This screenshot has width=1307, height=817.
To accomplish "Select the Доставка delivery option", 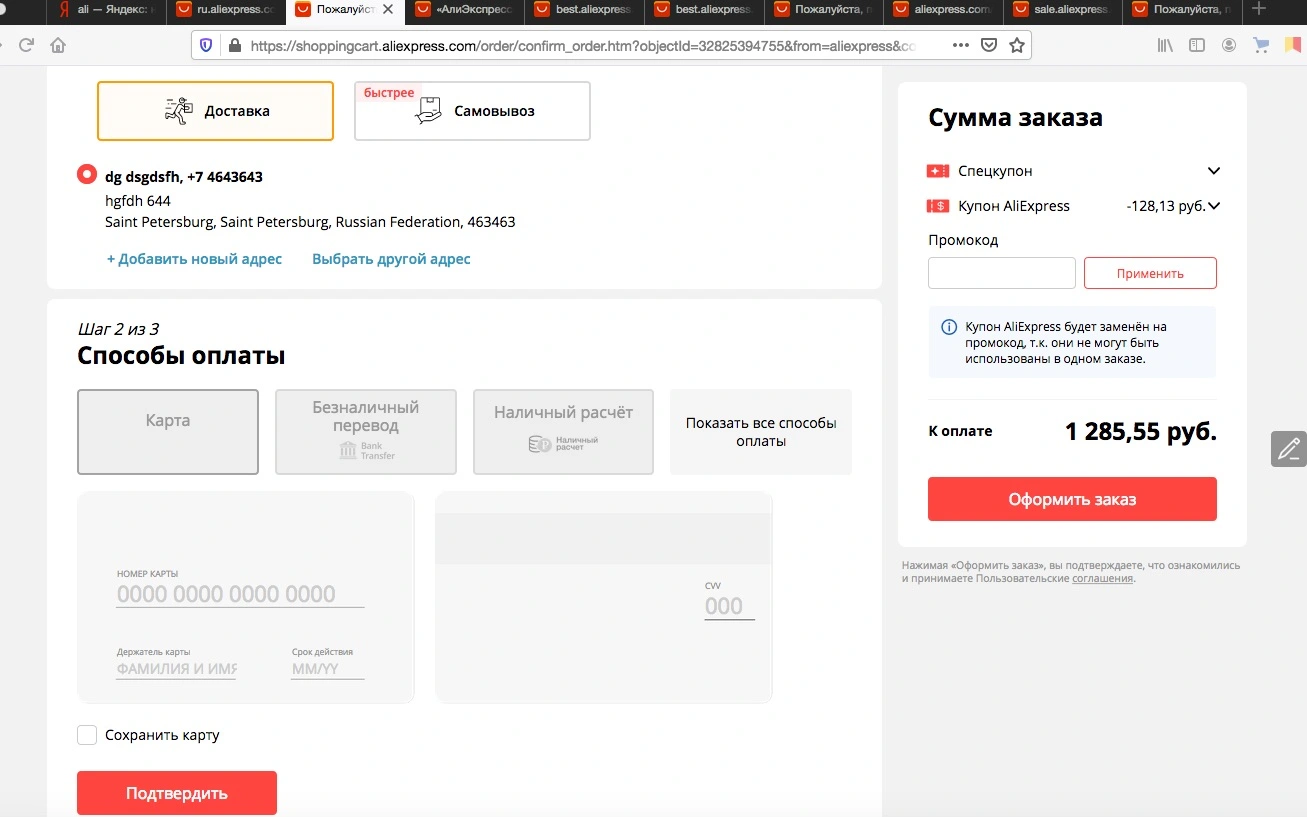I will coord(215,111).
